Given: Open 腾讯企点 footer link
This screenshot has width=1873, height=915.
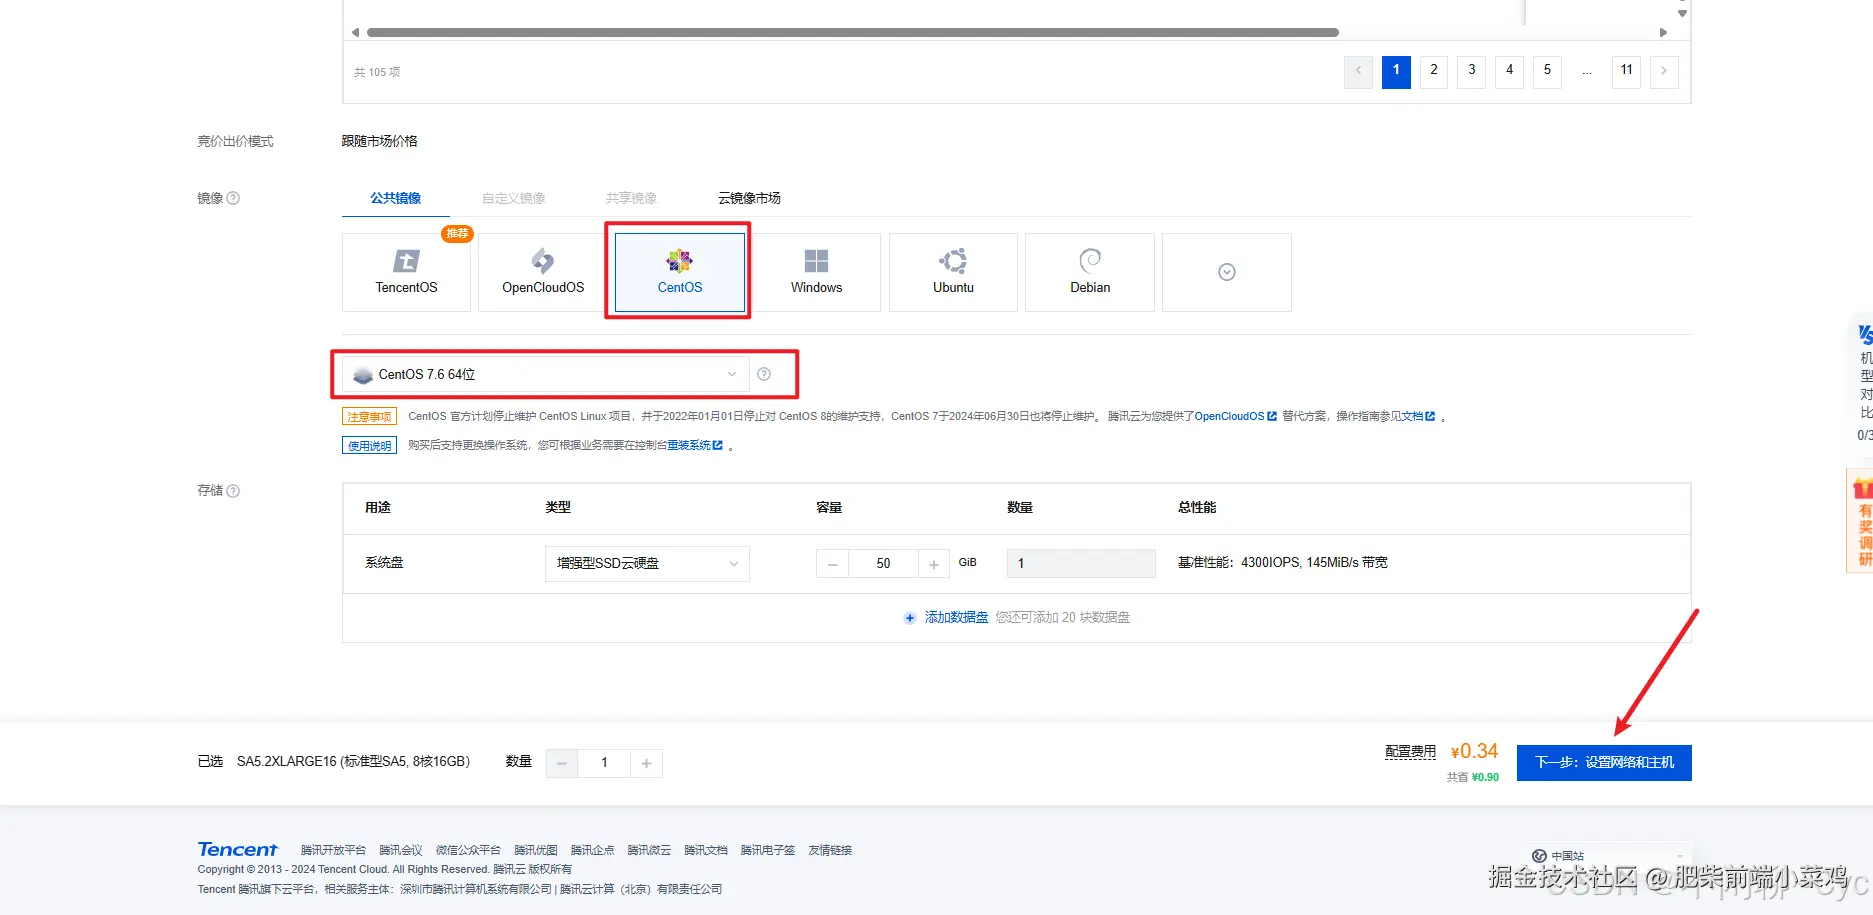Looking at the screenshot, I should pyautogui.click(x=593, y=850).
